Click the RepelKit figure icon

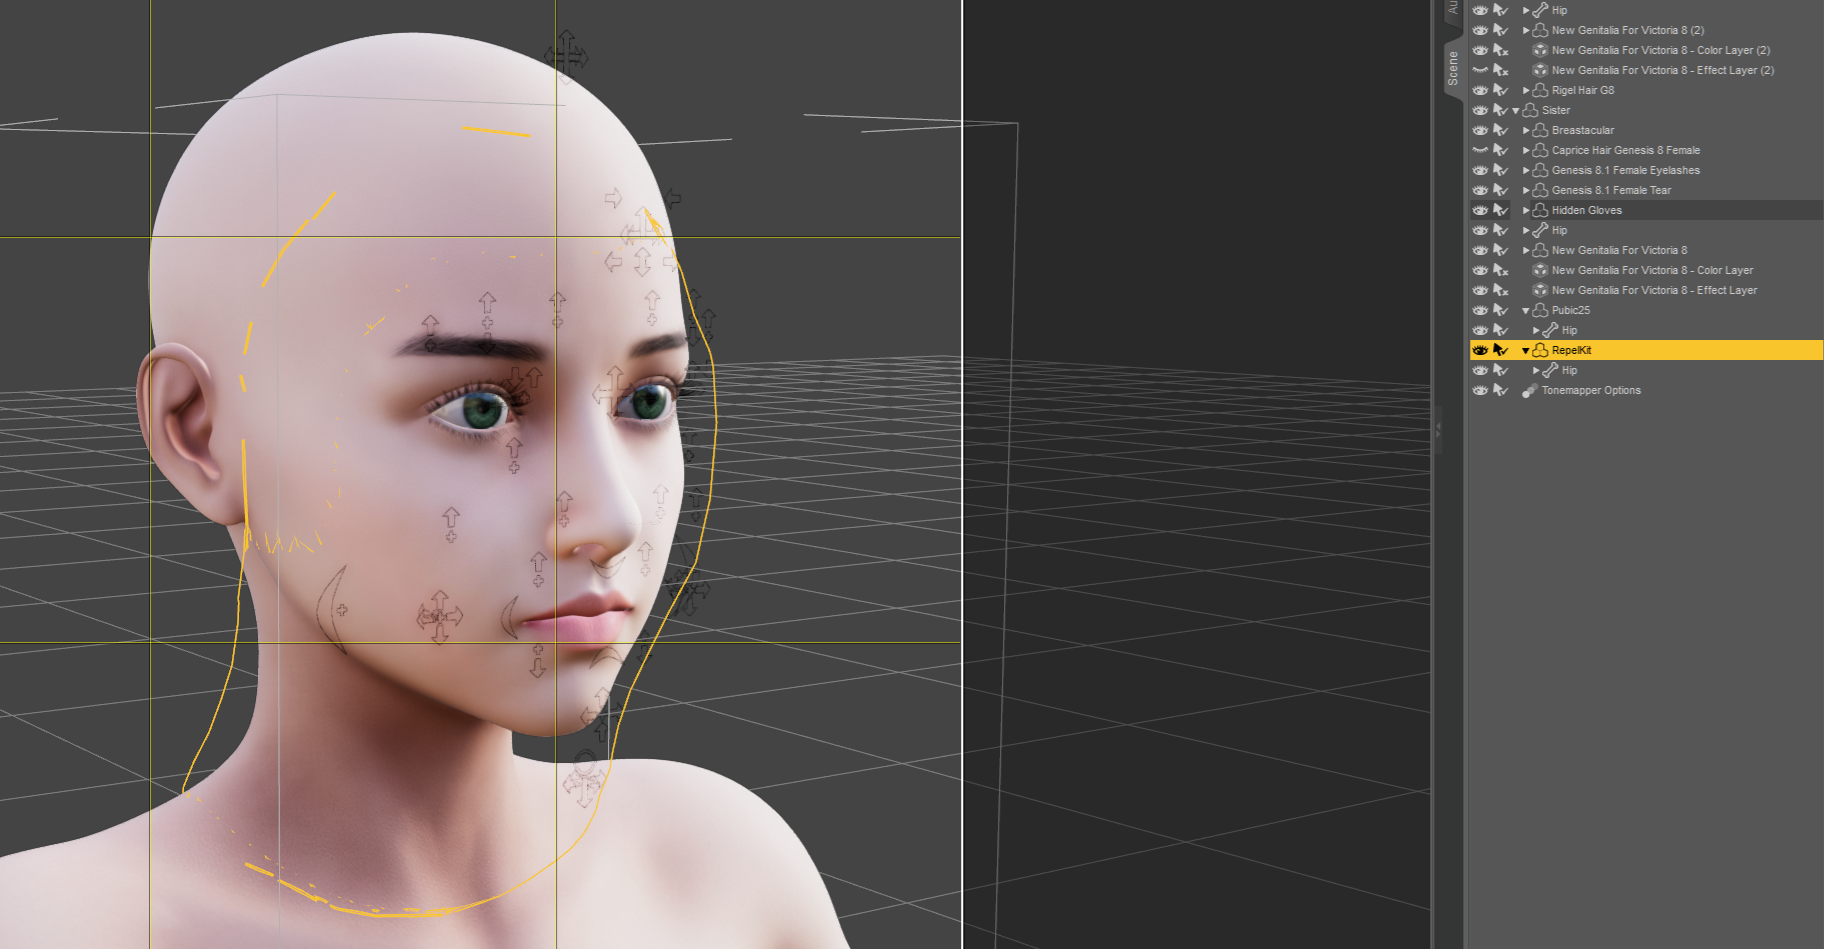(x=1540, y=350)
